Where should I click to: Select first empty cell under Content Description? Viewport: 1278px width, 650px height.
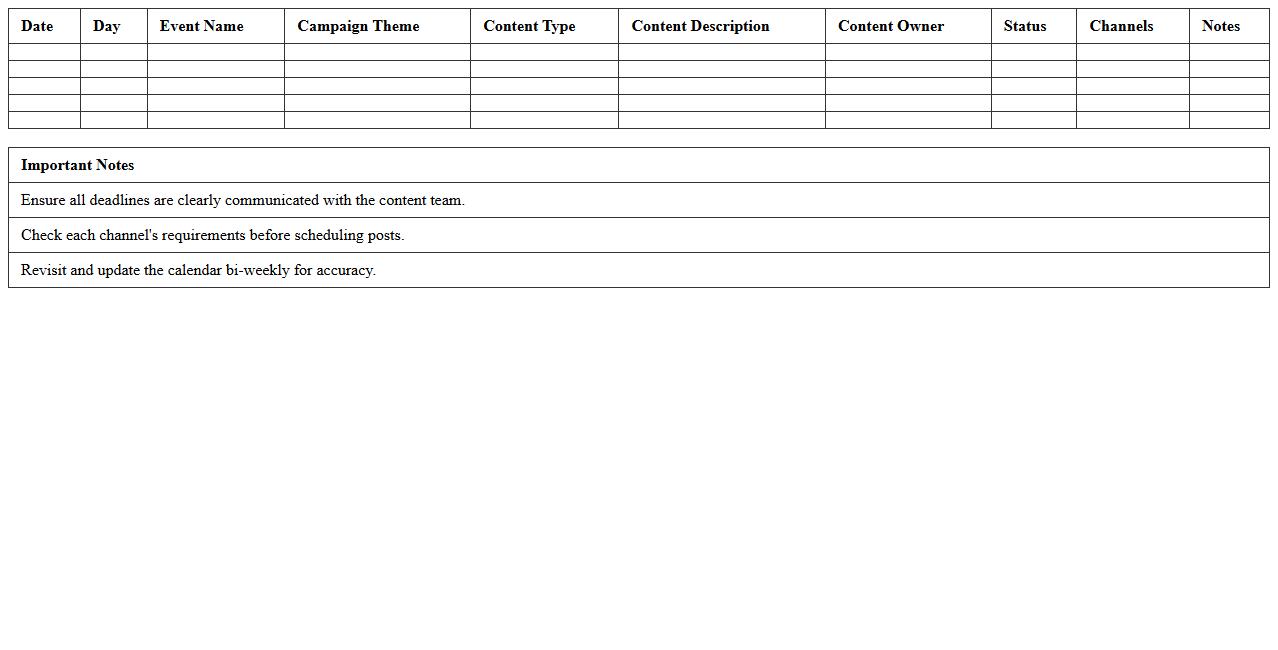pos(721,52)
